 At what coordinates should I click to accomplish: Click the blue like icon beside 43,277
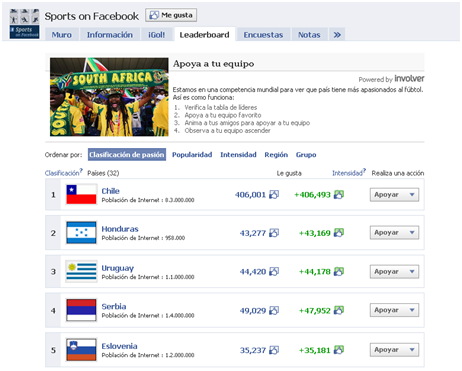click(x=274, y=233)
